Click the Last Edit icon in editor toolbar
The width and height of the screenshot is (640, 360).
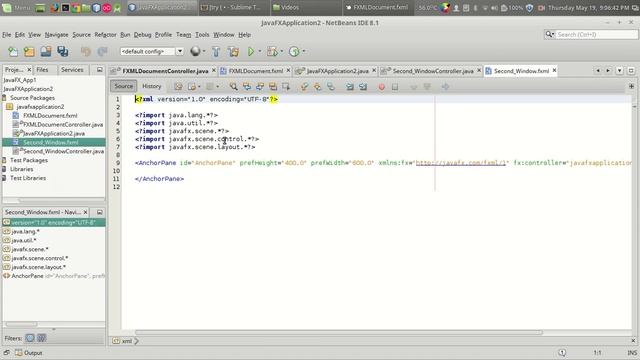[178, 87]
